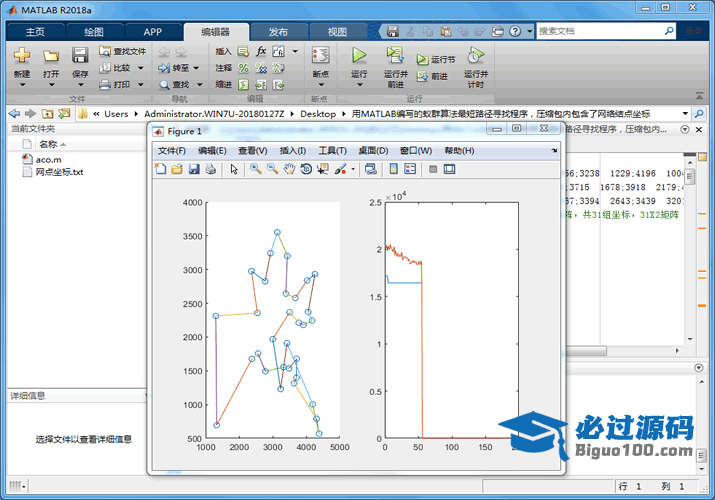Click Run and Time (运行并计时) icon
The height and width of the screenshot is (500, 715).
point(475,55)
